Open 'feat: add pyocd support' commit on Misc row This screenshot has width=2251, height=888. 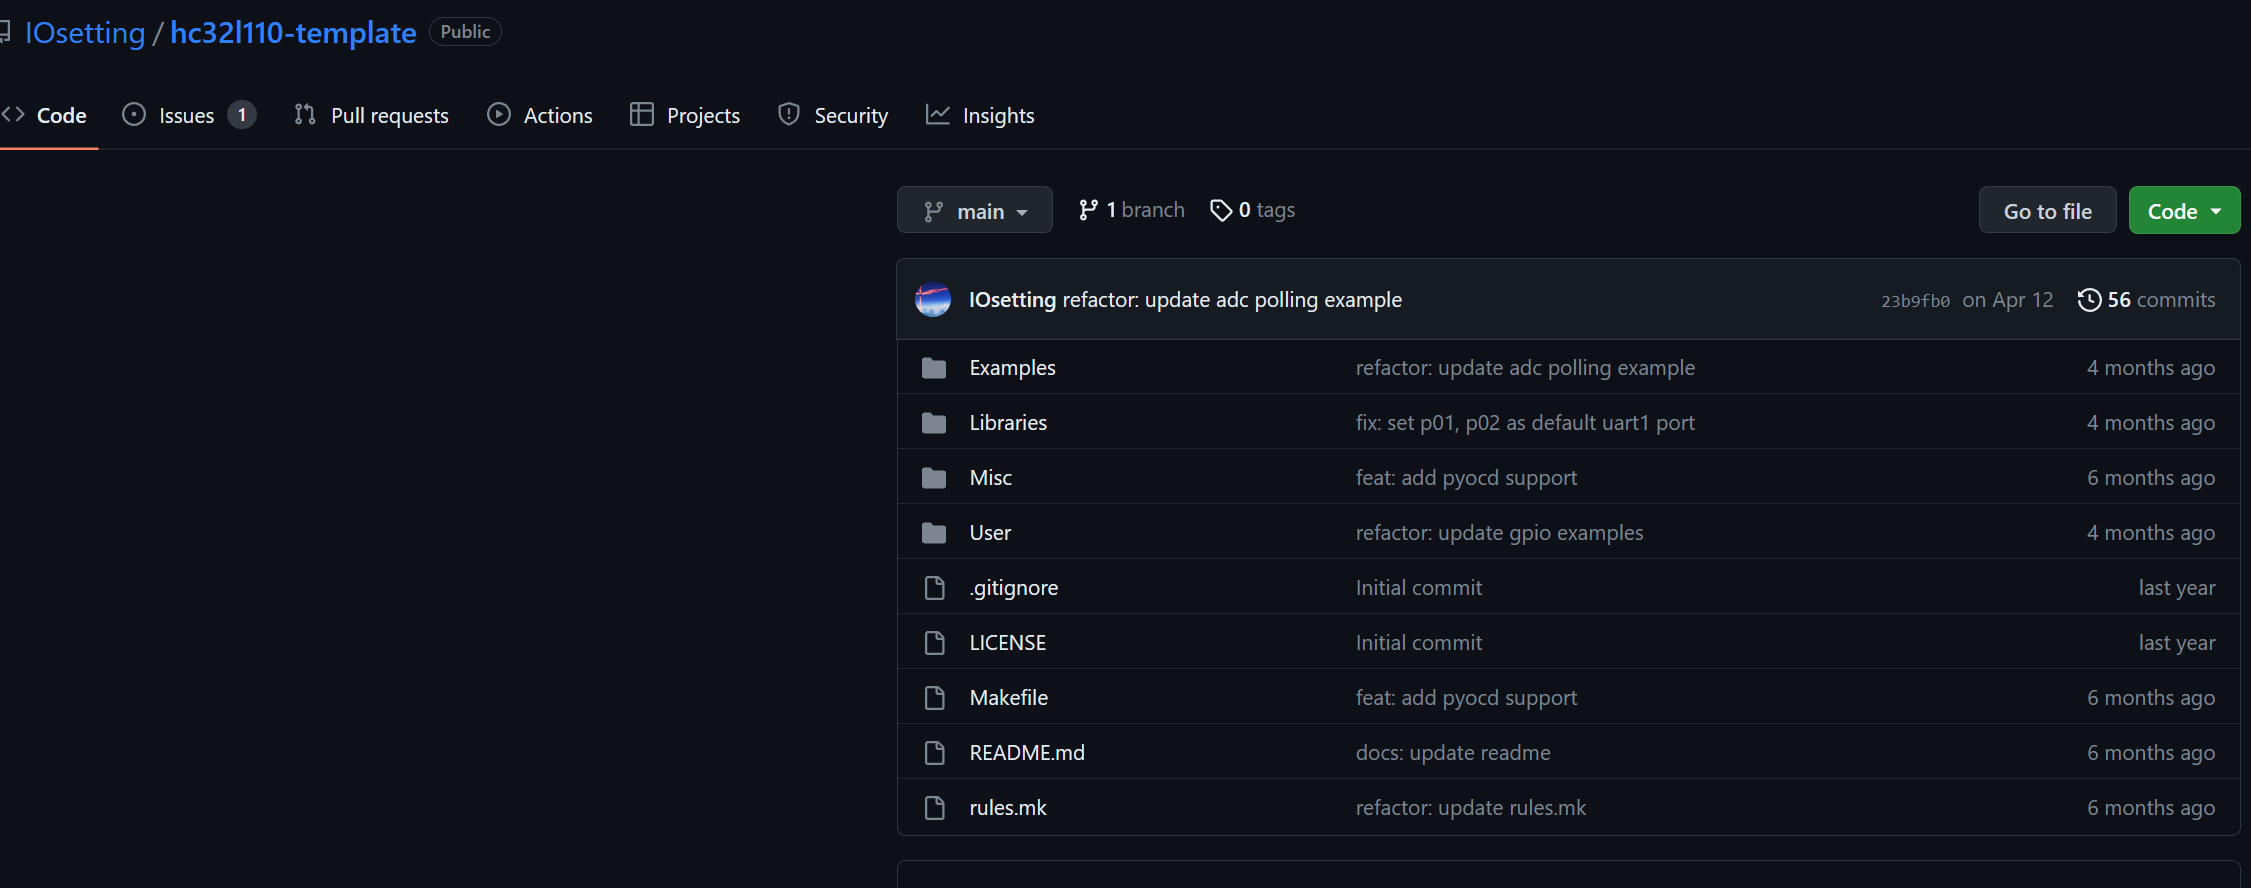(x=1466, y=478)
